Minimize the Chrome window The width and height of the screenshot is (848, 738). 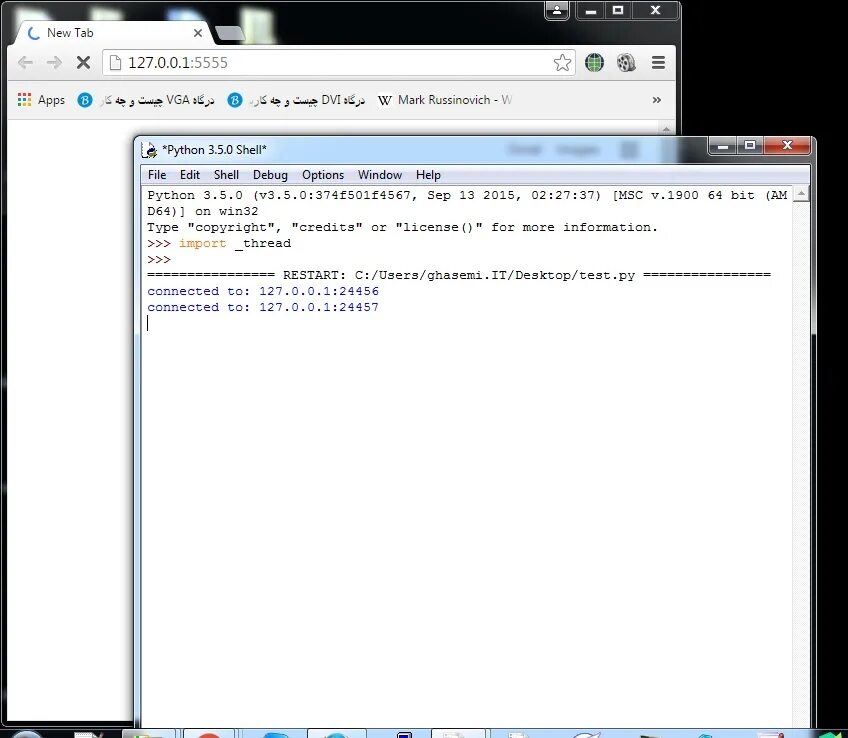591,11
